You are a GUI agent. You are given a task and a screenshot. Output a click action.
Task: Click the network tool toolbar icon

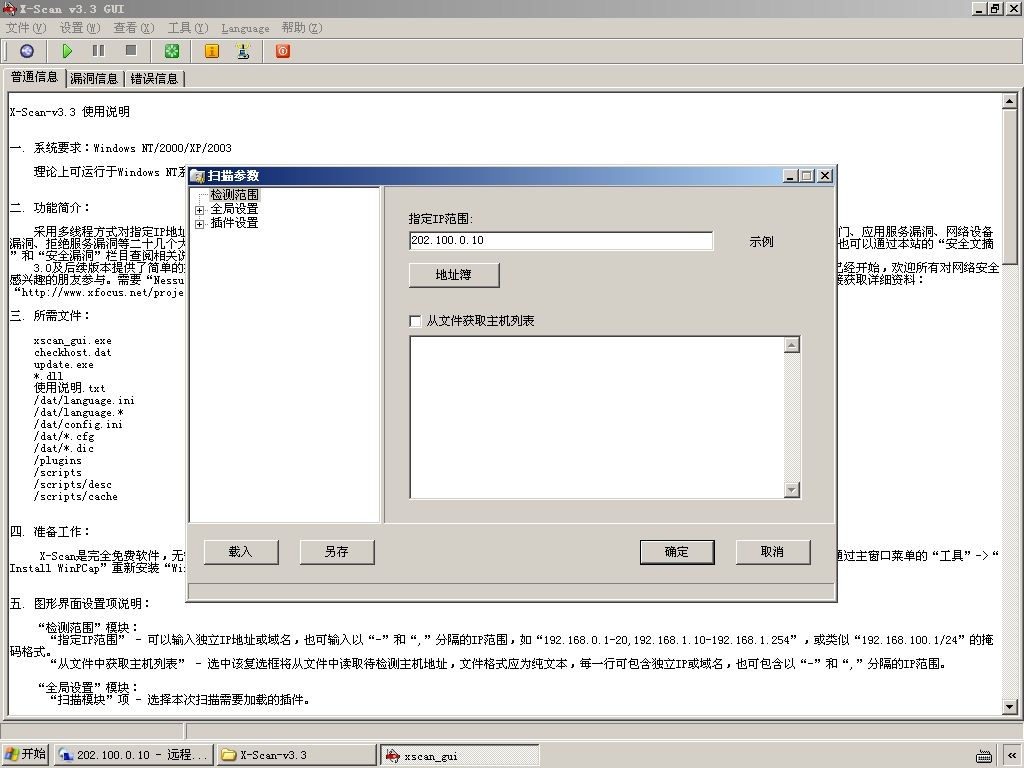pyautogui.click(x=243, y=51)
